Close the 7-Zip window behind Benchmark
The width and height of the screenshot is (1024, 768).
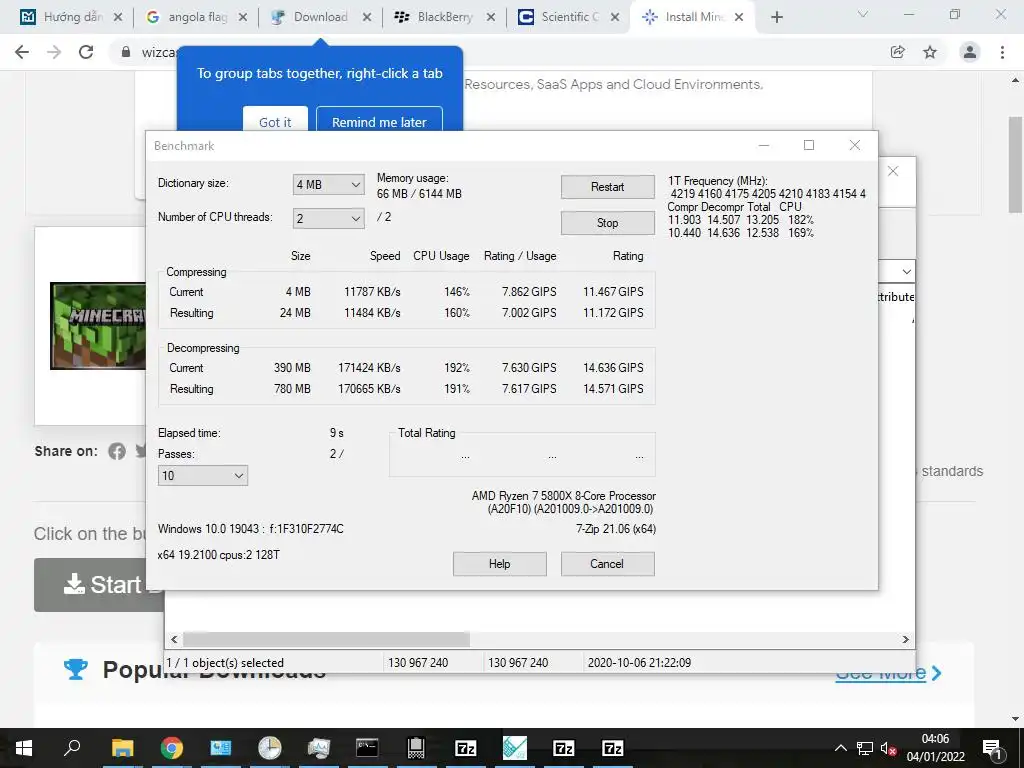click(893, 171)
